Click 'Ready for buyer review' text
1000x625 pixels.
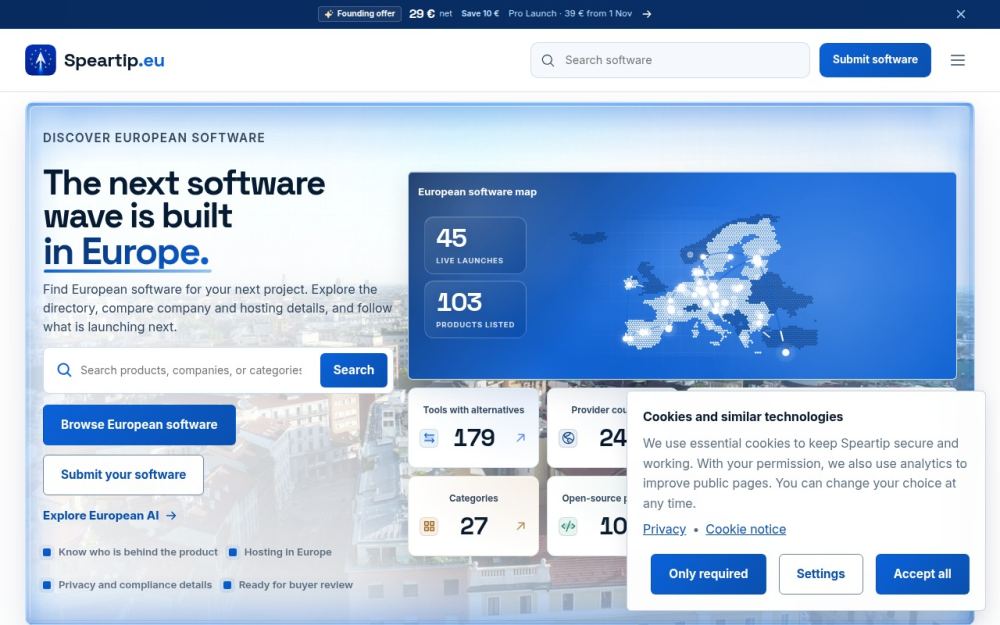[295, 585]
